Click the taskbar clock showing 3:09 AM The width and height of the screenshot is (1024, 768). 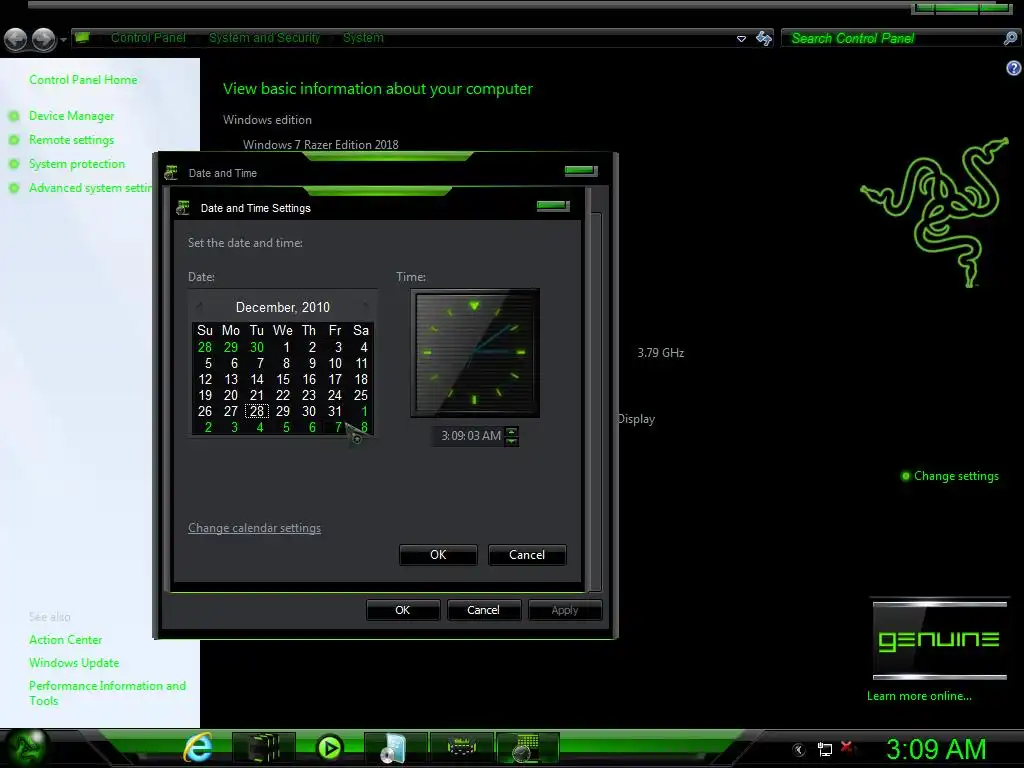pyautogui.click(x=936, y=749)
